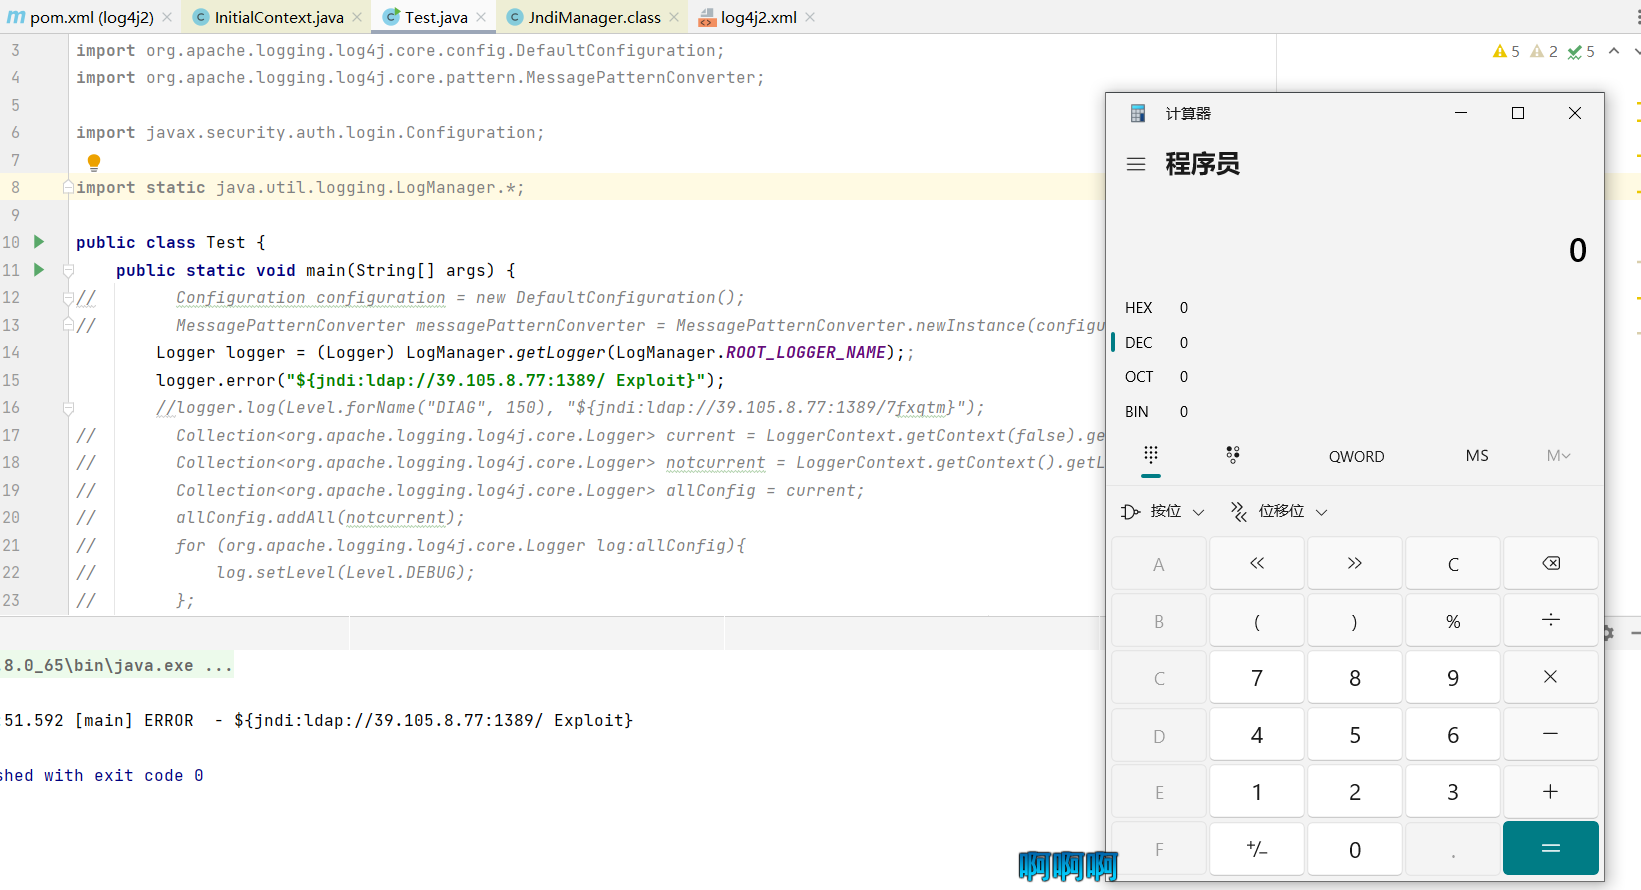Viewport: 1641px width, 890px height.
Task: Run main method via gutter arrow
Action: (39, 270)
